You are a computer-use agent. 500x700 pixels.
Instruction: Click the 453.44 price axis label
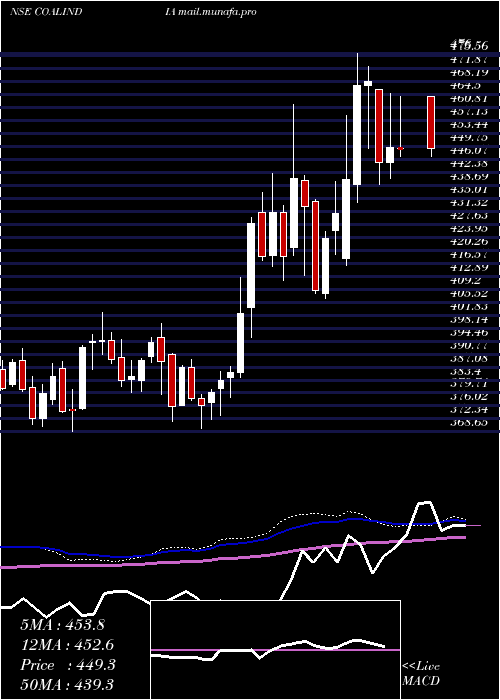tap(469, 126)
